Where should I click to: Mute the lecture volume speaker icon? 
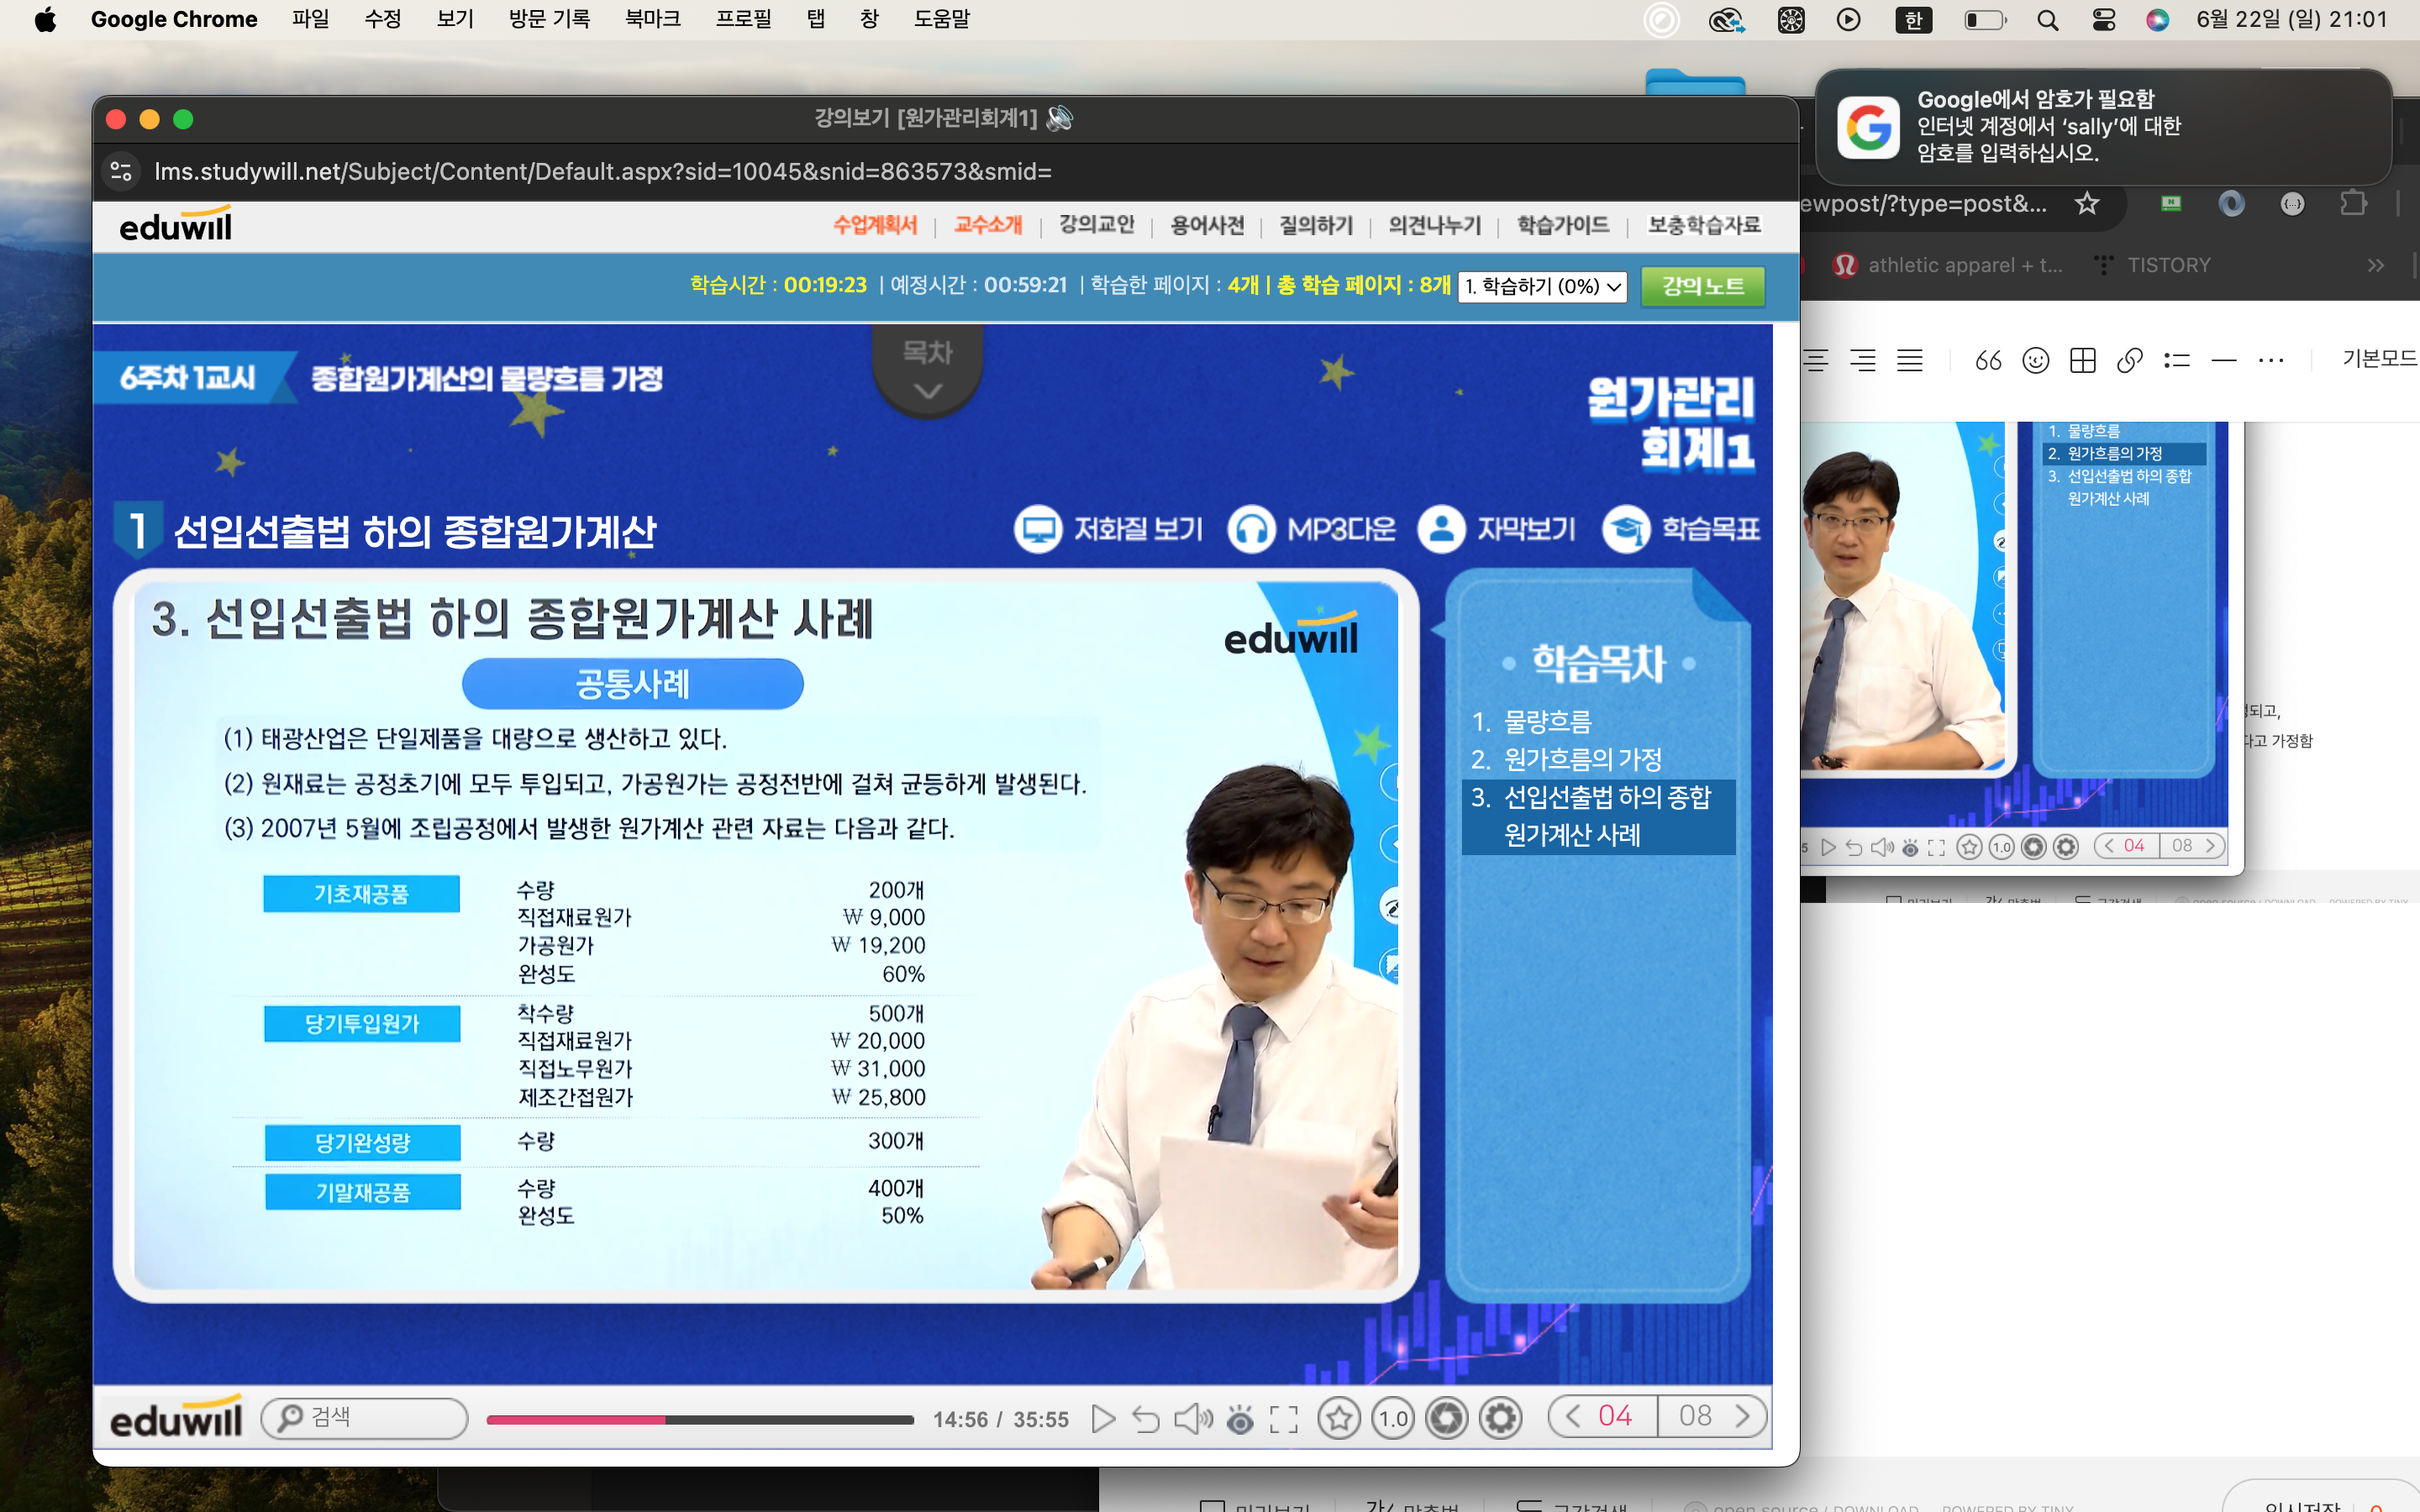1192,1418
